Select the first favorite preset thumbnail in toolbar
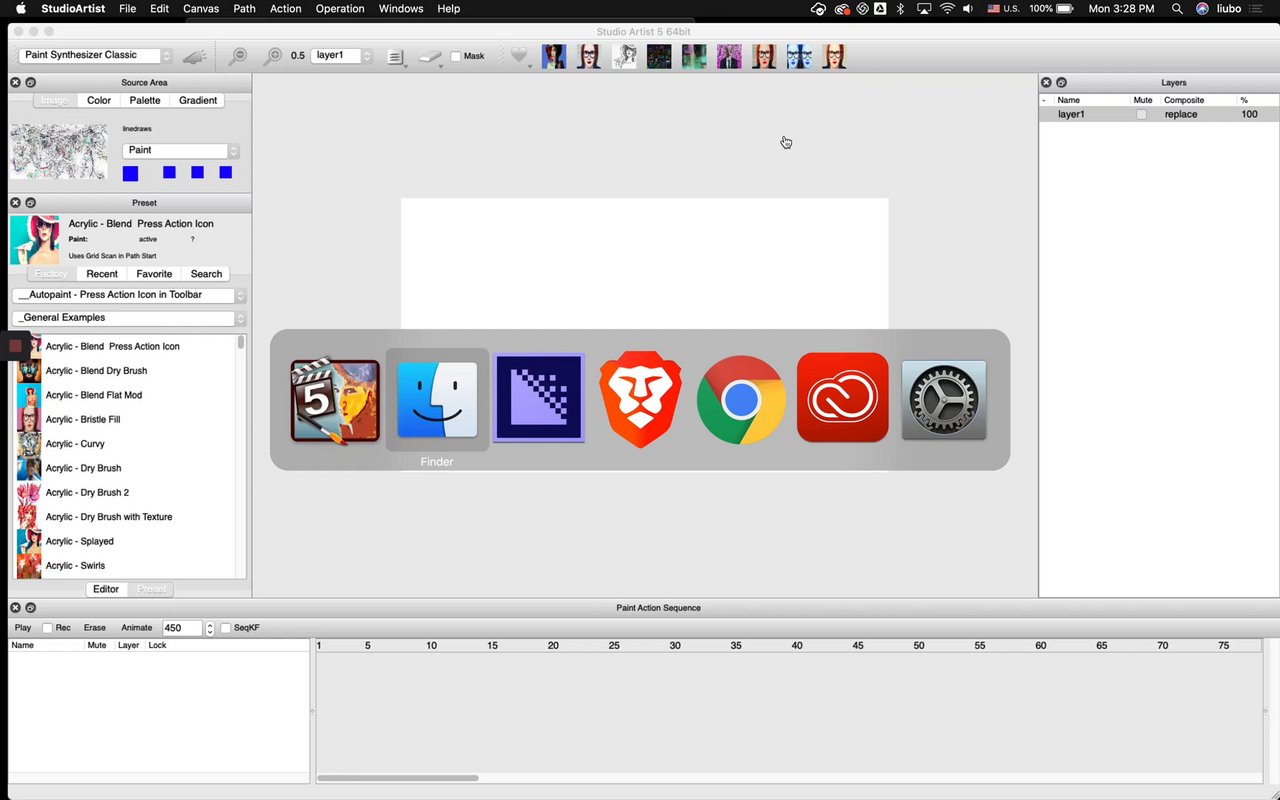 (554, 56)
